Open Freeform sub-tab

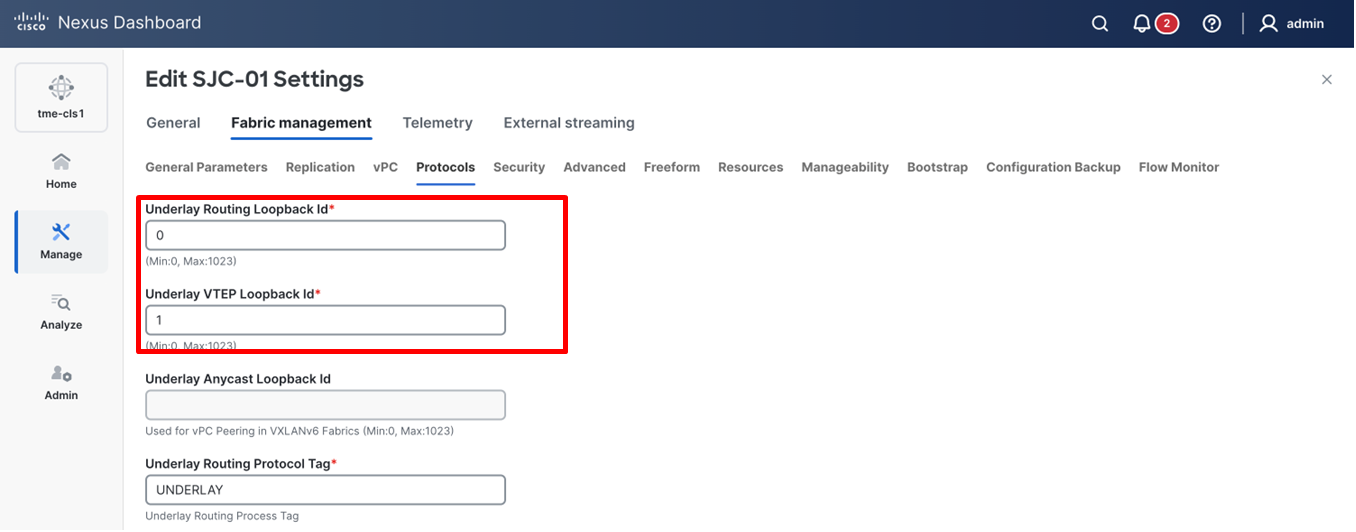(x=672, y=167)
